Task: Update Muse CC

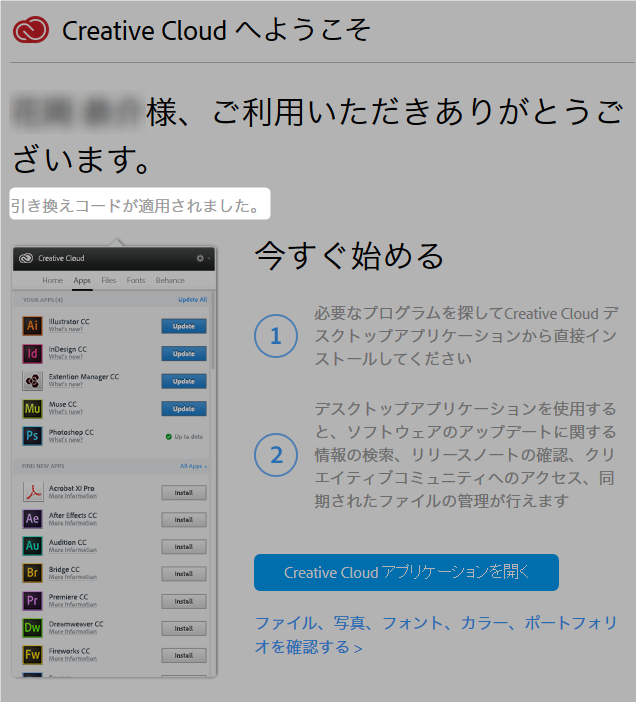Action: pos(184,409)
